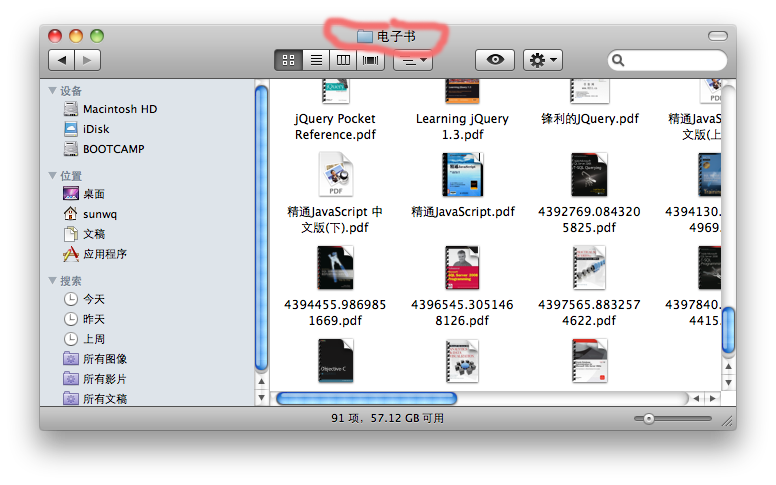Screen dimensions: 776x485
Task: Select 4397565.8832574622.pdf cover icon
Action: tap(589, 268)
